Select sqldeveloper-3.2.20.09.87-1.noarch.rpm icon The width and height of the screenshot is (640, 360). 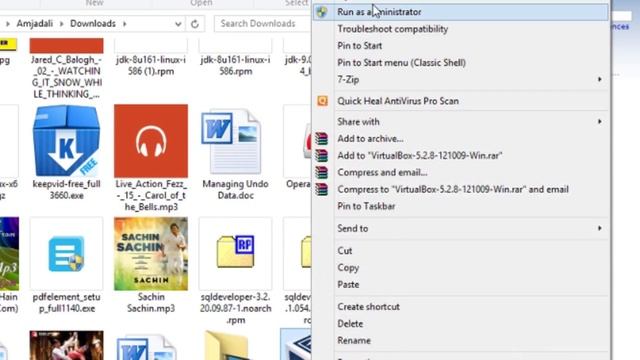click(235, 251)
